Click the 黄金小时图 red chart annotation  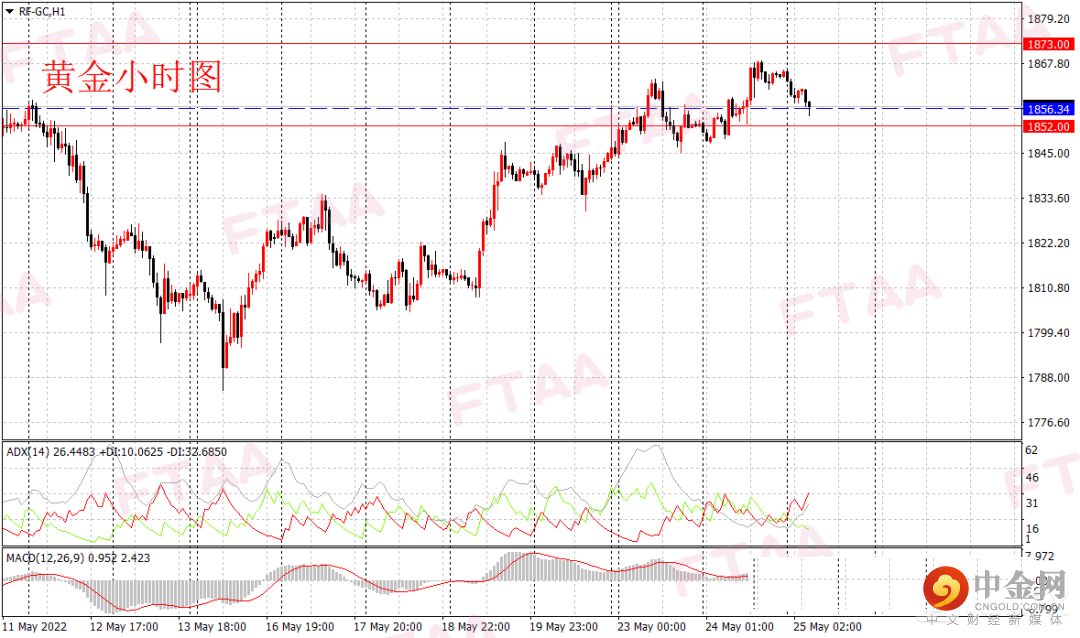point(132,76)
